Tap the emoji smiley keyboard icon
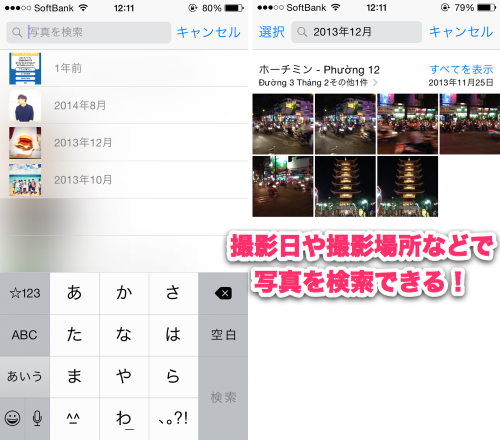The width and height of the screenshot is (500, 440). (x=12, y=418)
